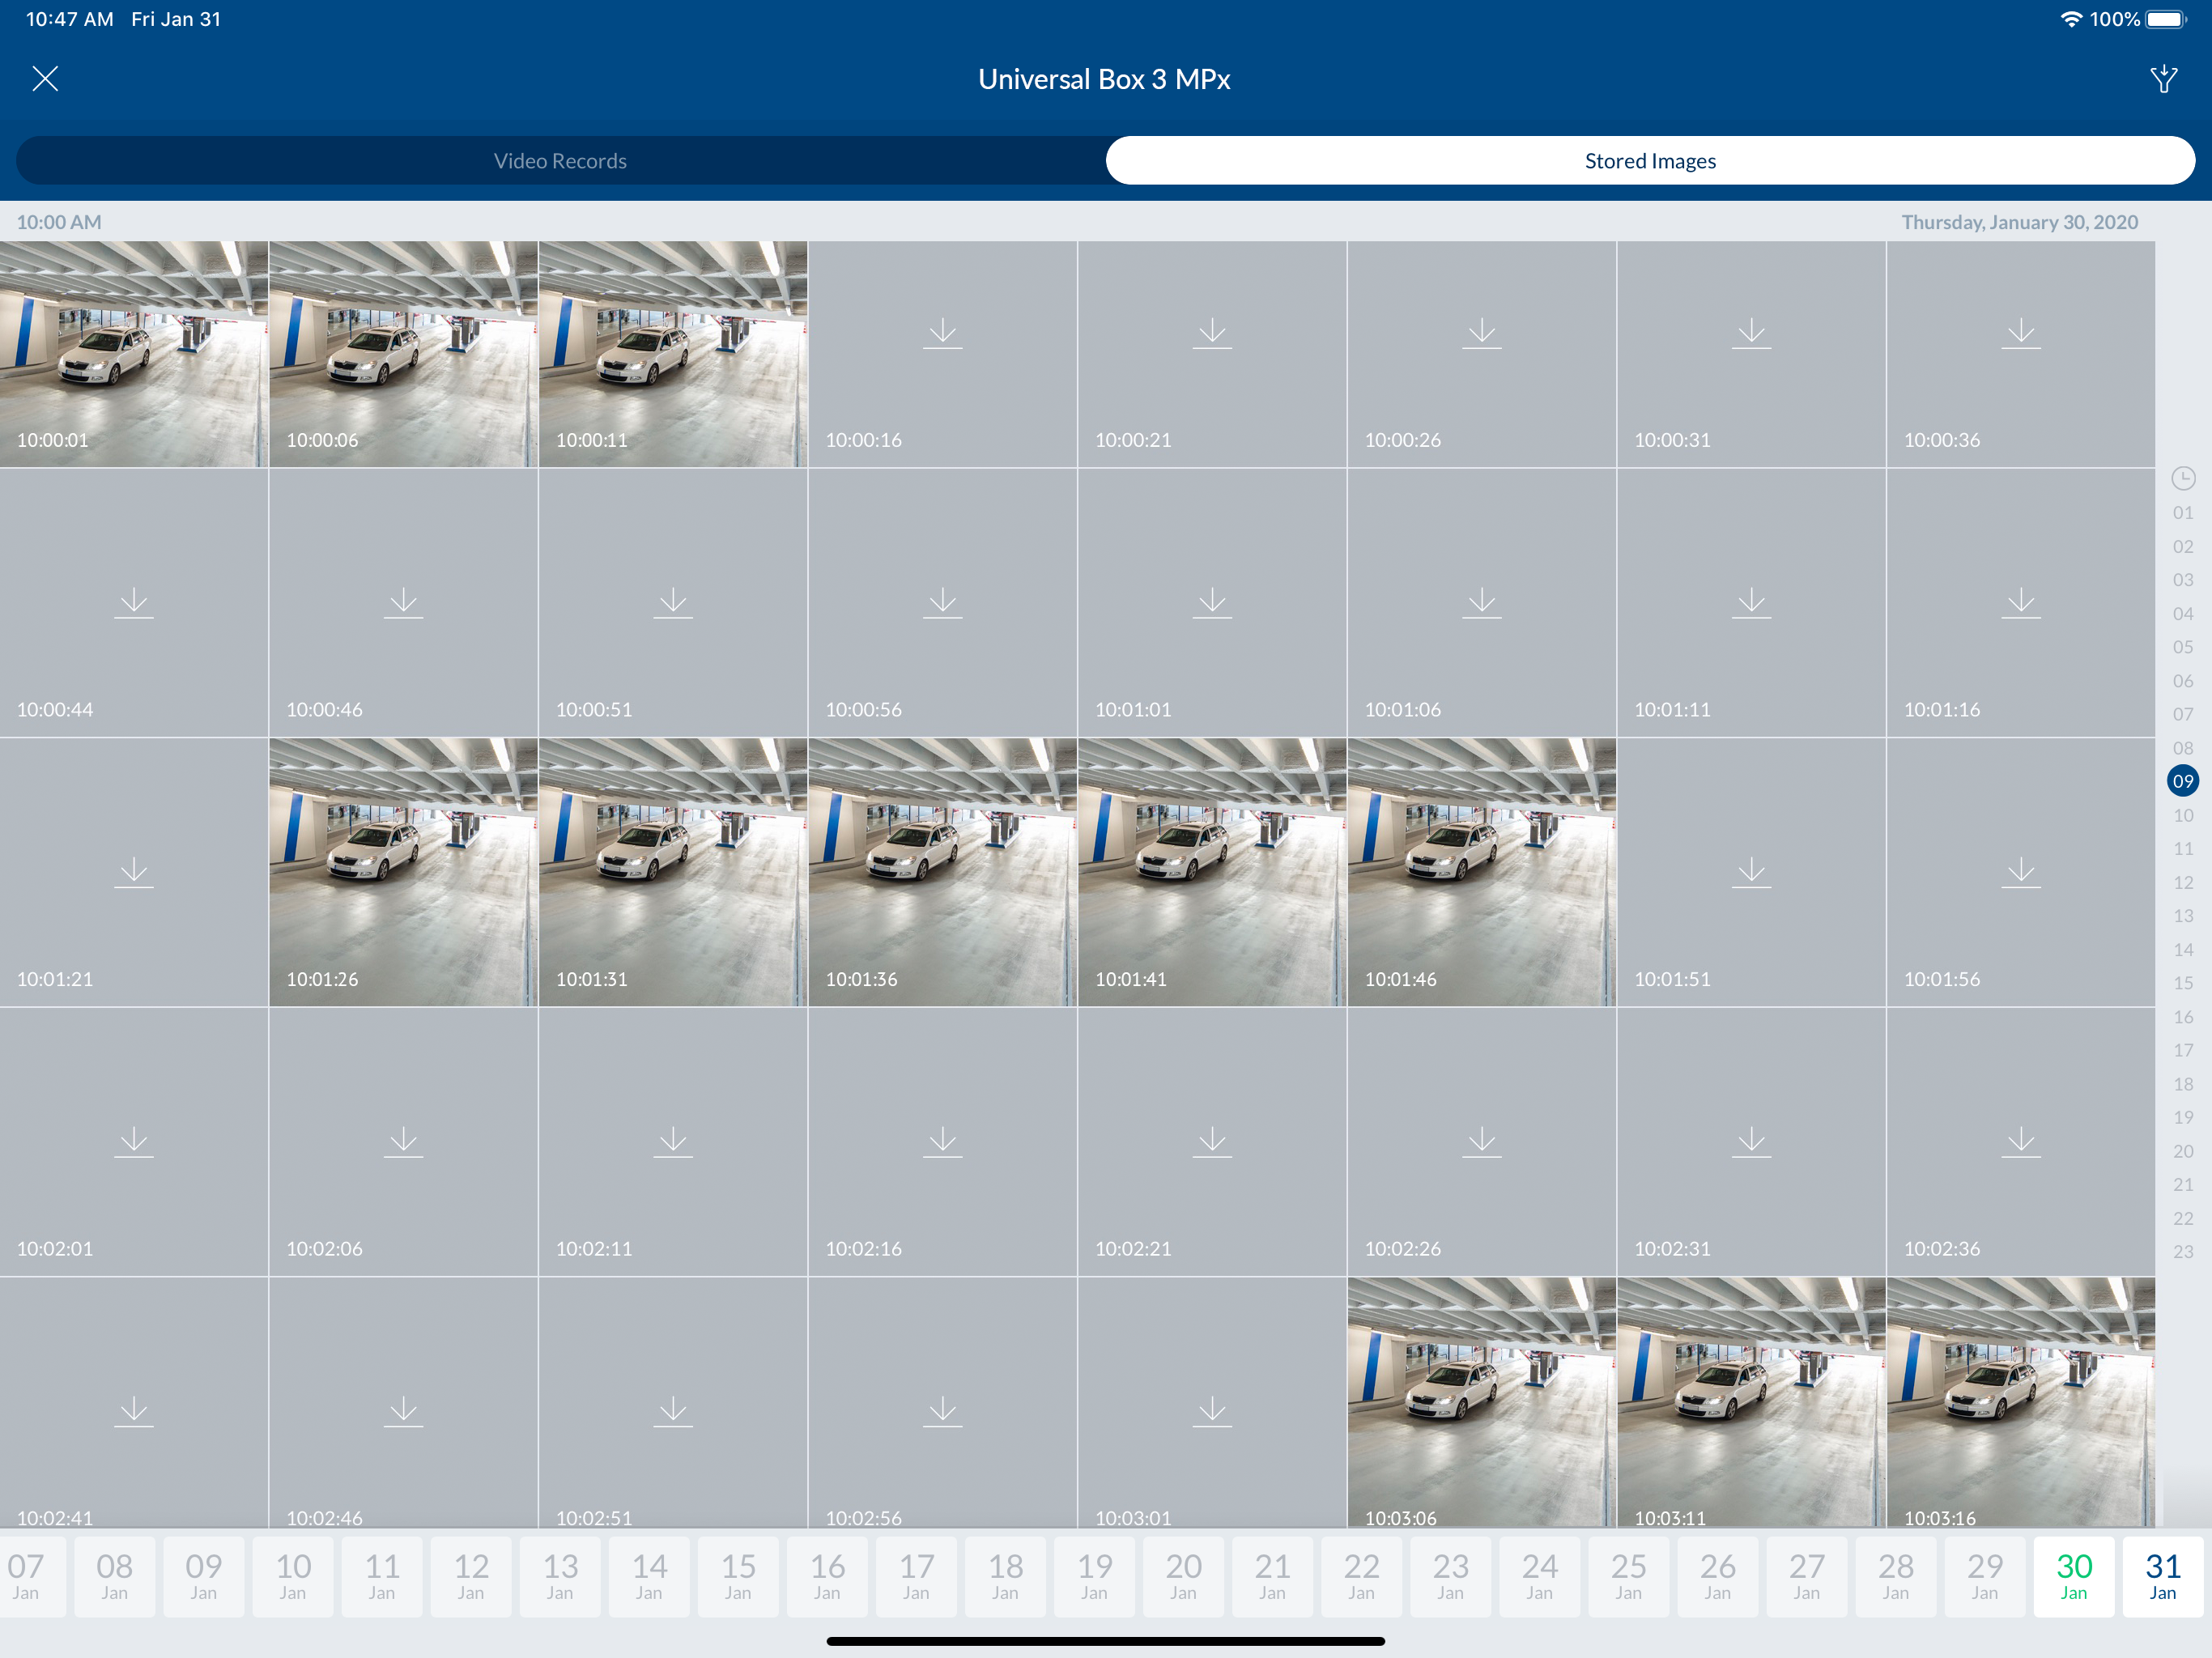Download the image at 10:01:56
This screenshot has height=1658, width=2212.
2021,872
